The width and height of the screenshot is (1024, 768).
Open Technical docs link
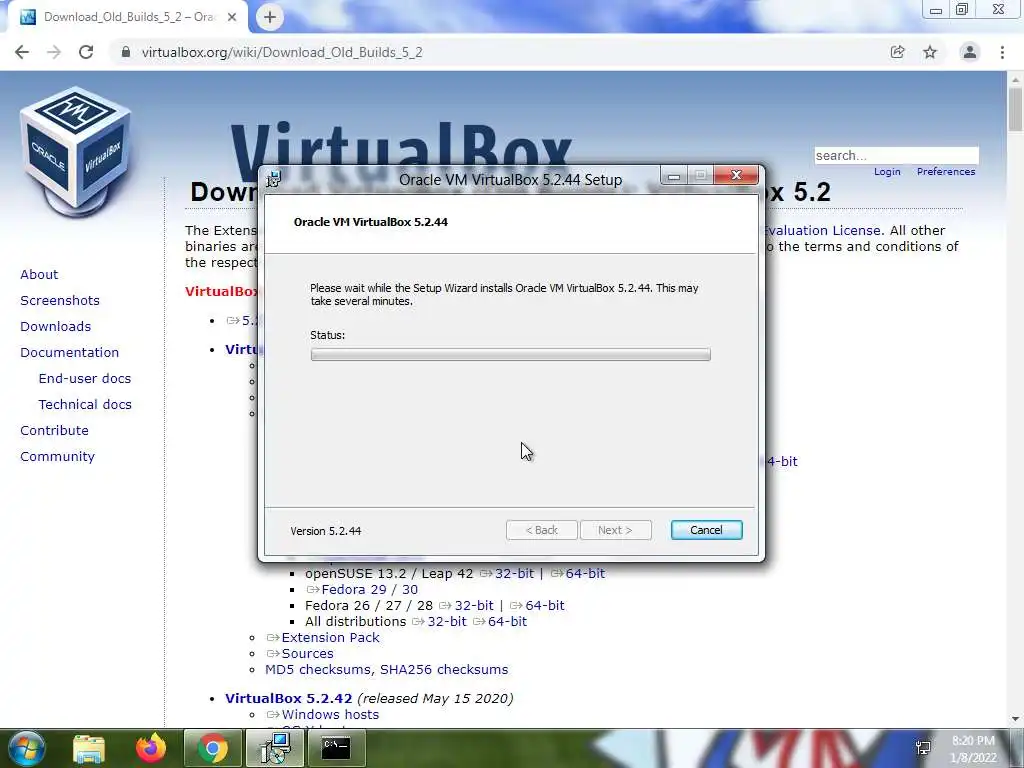(85, 405)
